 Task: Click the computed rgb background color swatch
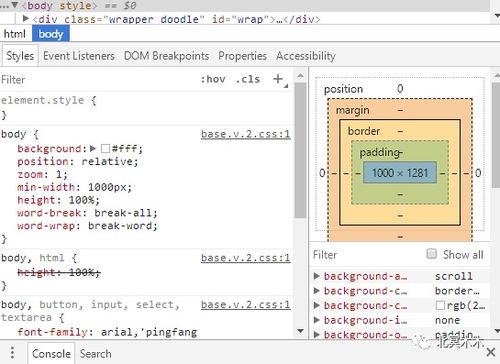(440, 305)
